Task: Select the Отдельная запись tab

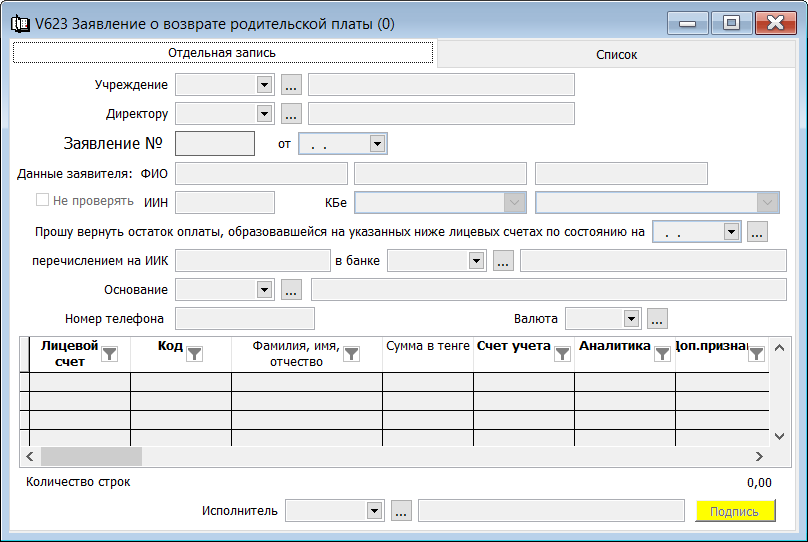Action: [223, 53]
